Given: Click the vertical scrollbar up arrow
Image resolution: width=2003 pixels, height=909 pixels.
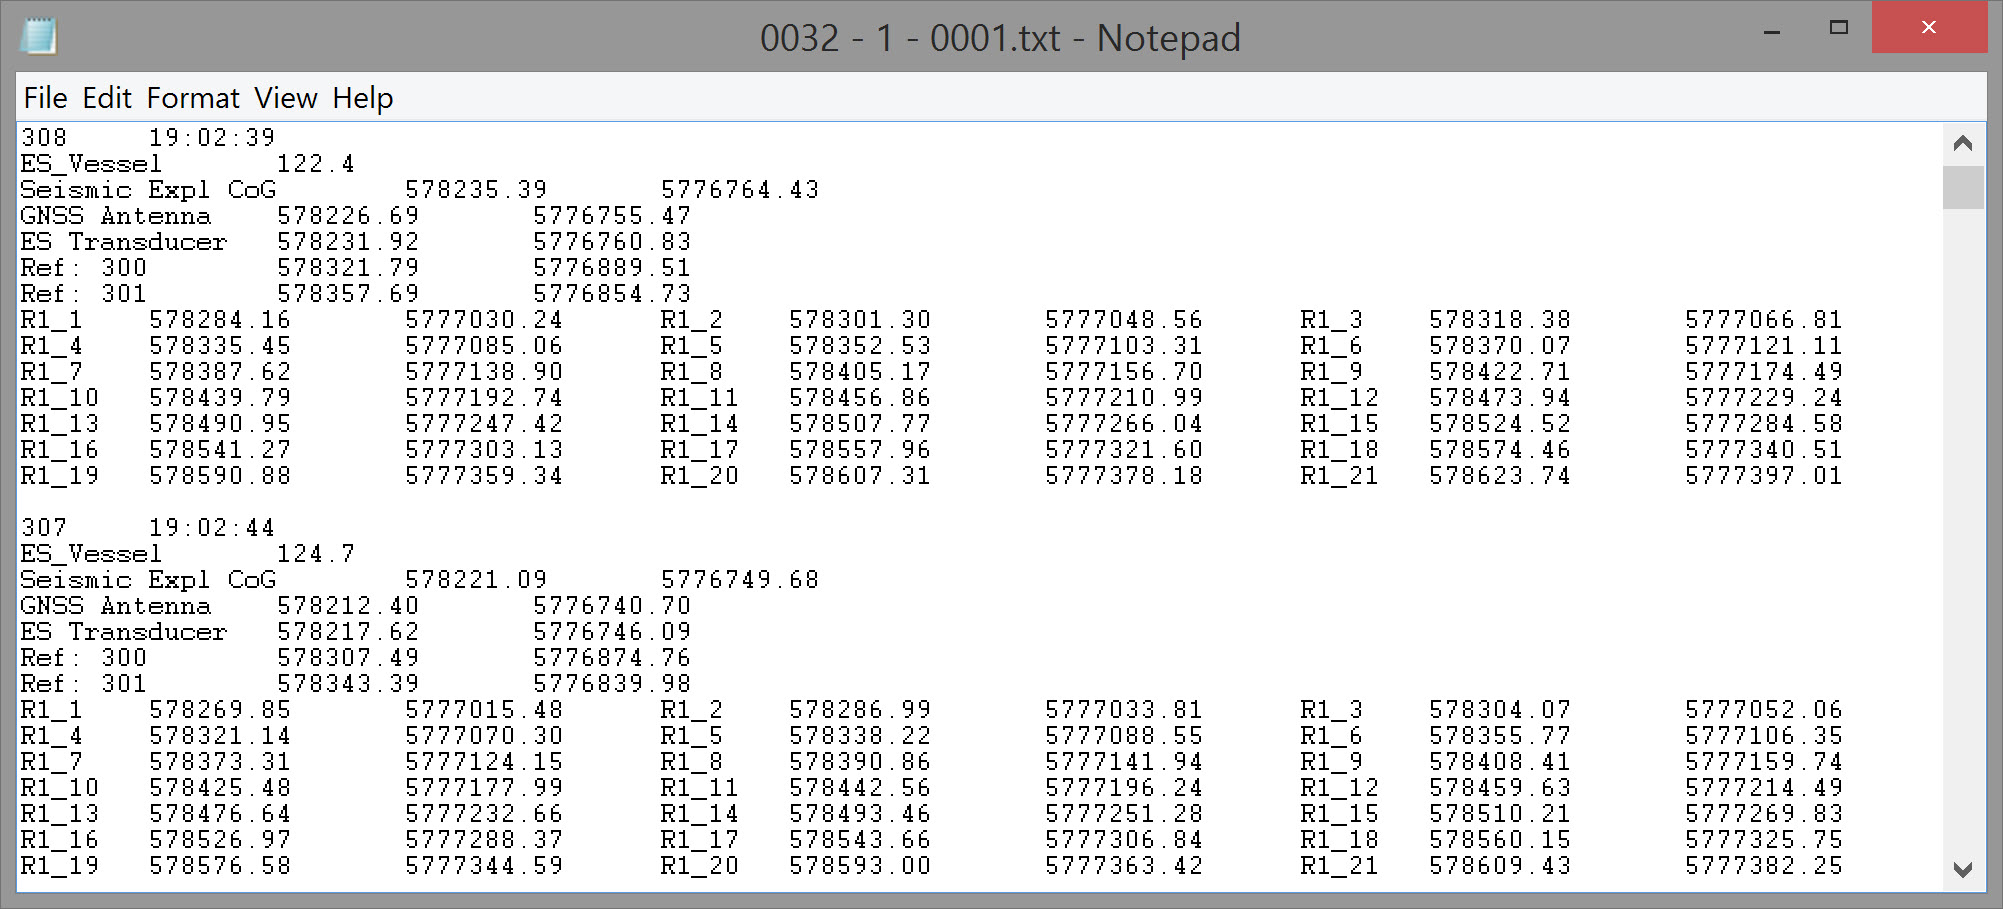Looking at the screenshot, I should point(1963,143).
